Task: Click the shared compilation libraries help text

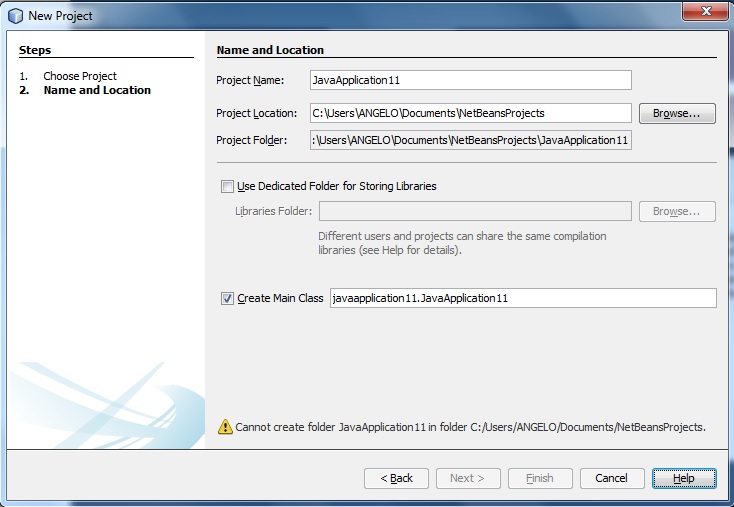Action: [462, 243]
